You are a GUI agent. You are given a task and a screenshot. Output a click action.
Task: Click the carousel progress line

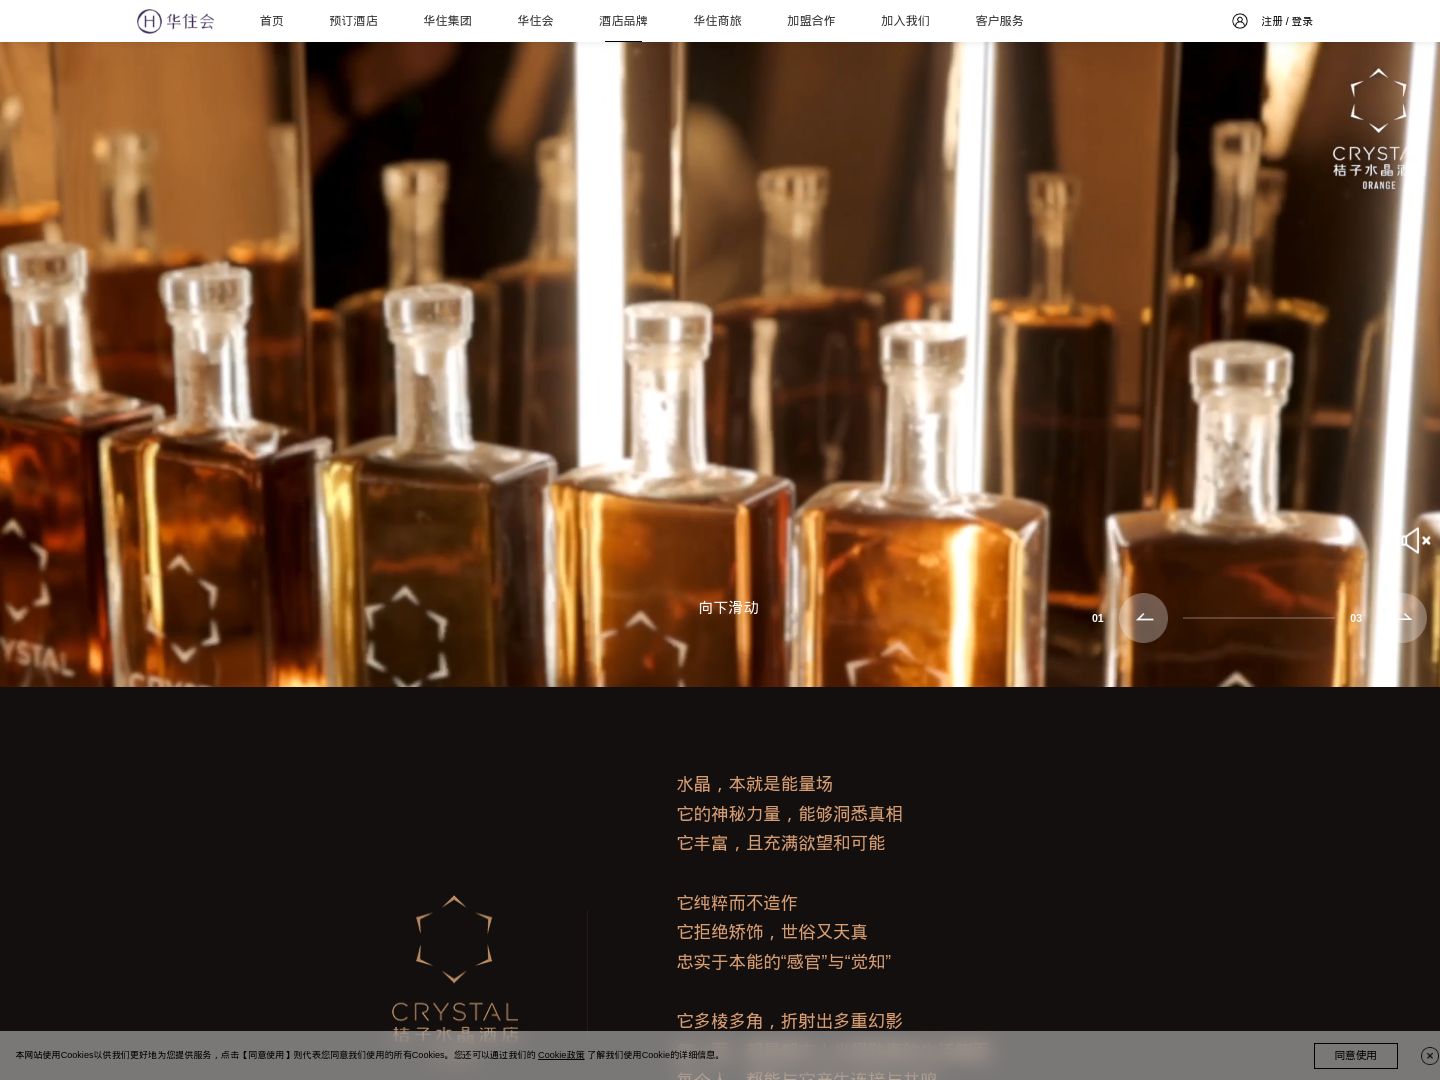coord(1258,618)
